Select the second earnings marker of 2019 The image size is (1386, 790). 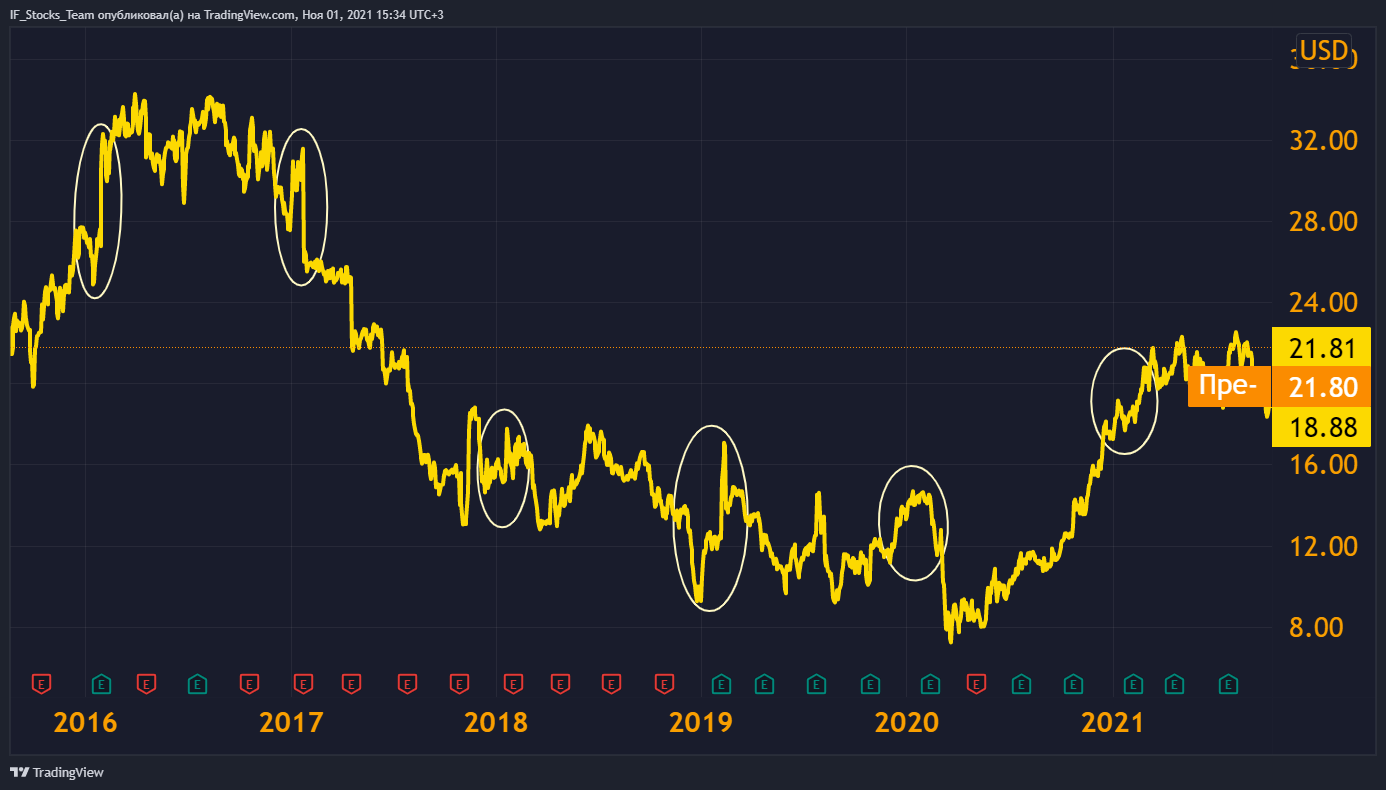click(x=764, y=684)
